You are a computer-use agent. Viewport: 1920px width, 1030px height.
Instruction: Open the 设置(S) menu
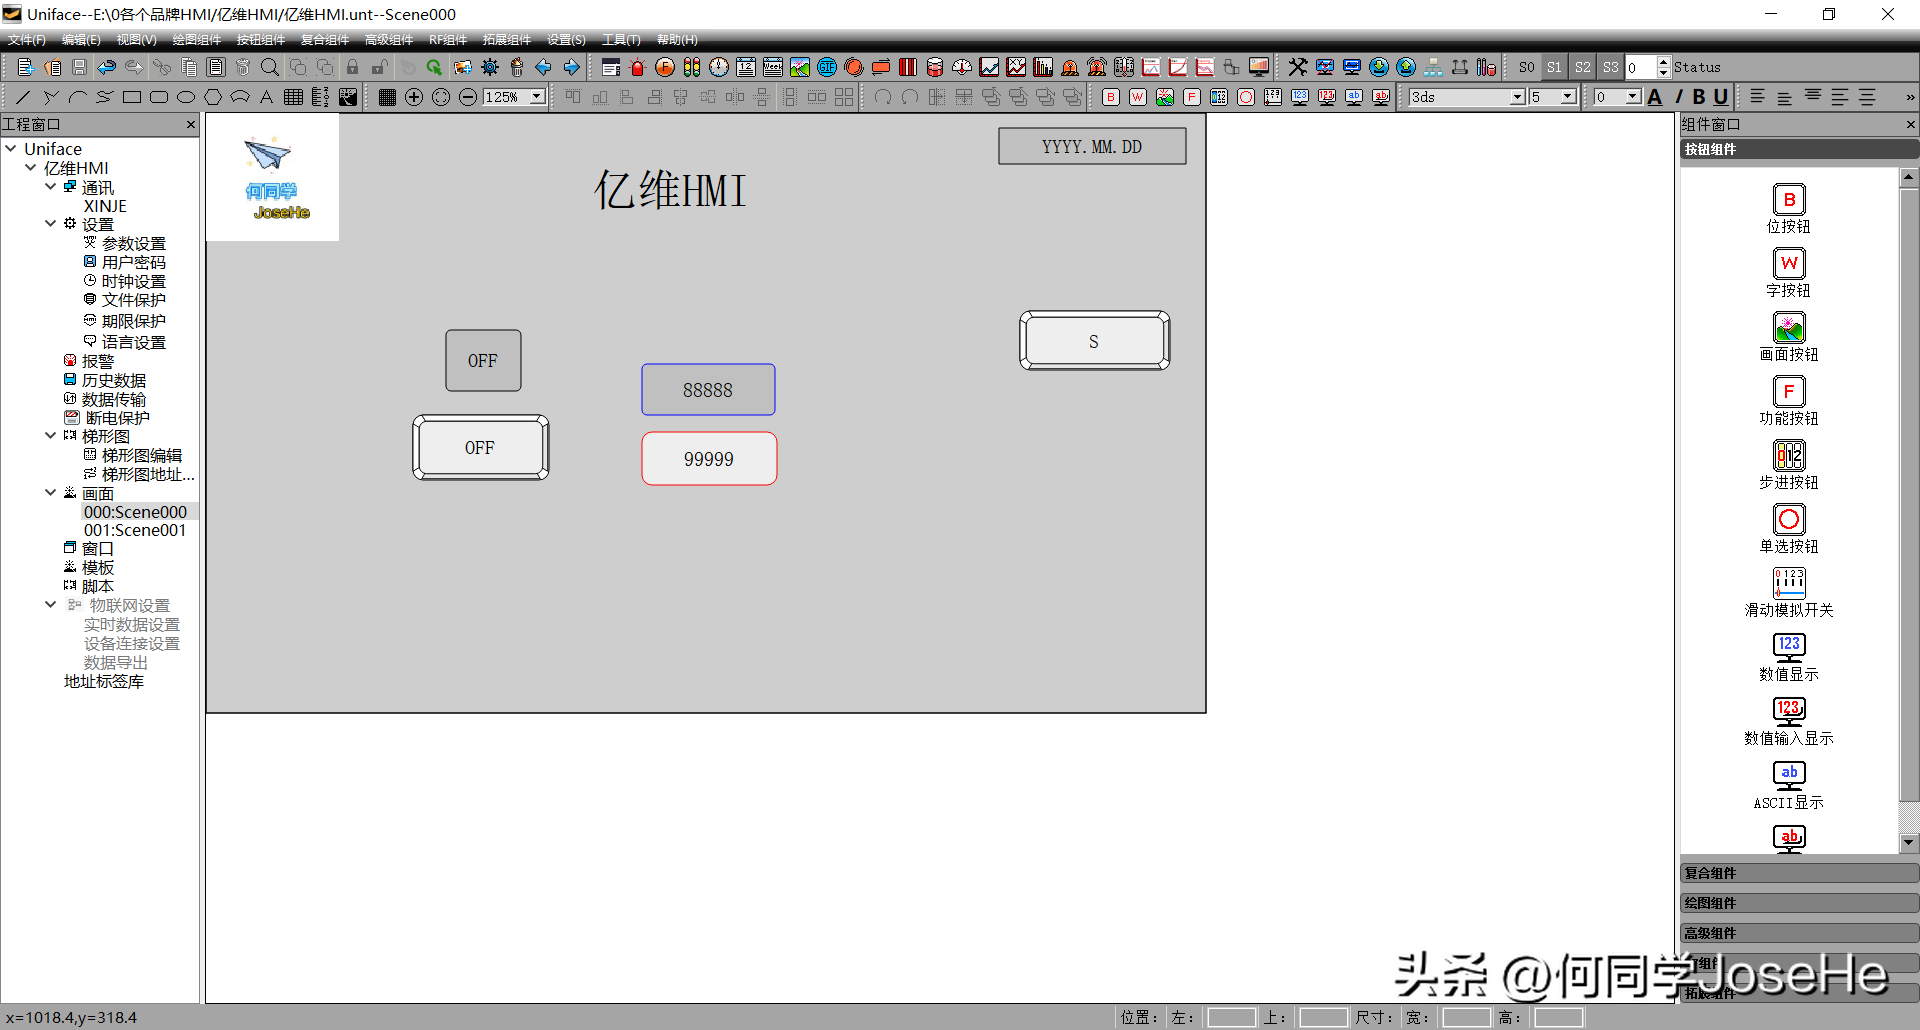565,40
